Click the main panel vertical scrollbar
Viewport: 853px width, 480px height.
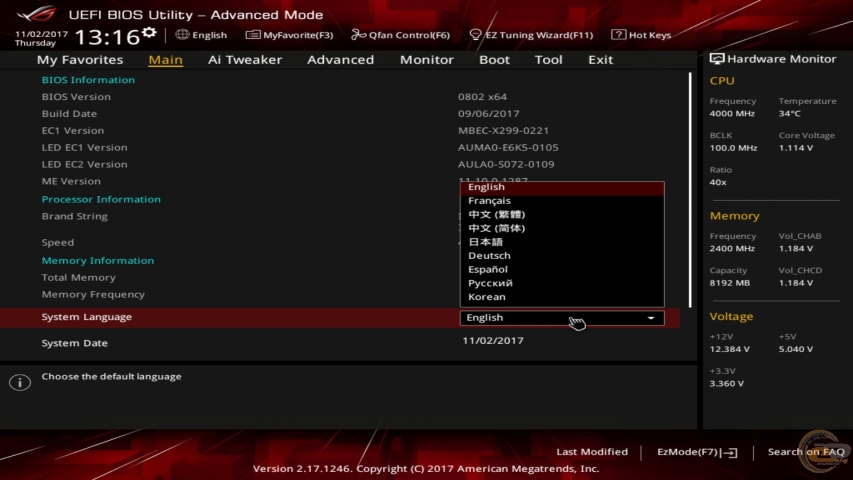(x=690, y=190)
